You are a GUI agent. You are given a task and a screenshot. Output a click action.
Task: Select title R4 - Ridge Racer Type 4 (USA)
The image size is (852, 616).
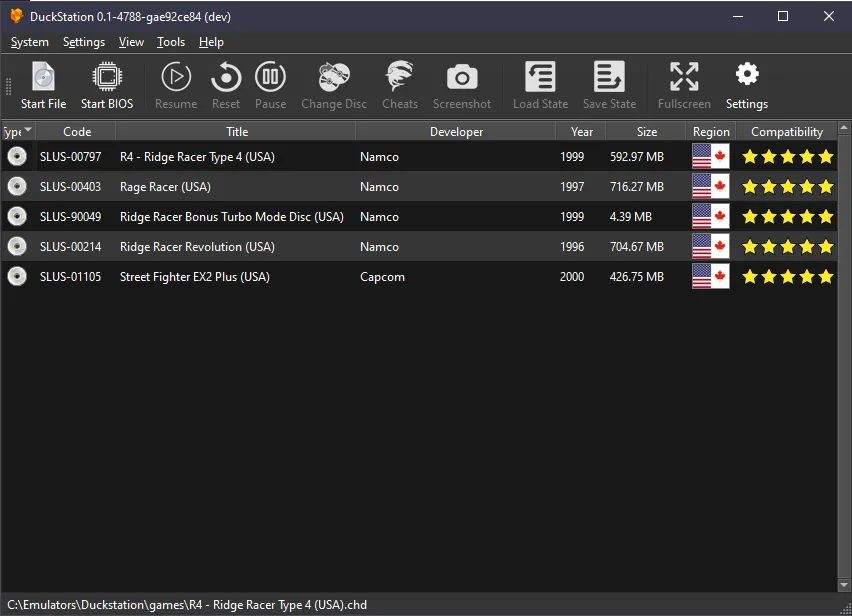point(197,157)
